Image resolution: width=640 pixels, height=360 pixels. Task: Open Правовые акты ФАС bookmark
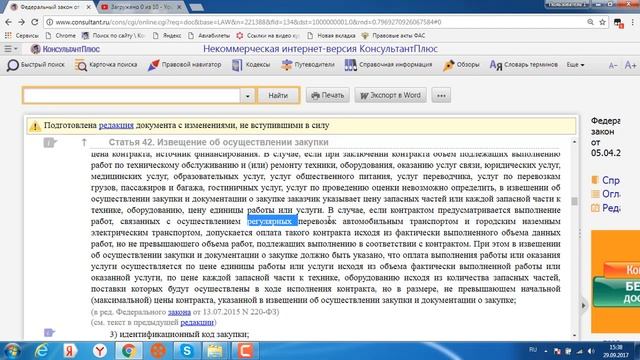click(393, 36)
